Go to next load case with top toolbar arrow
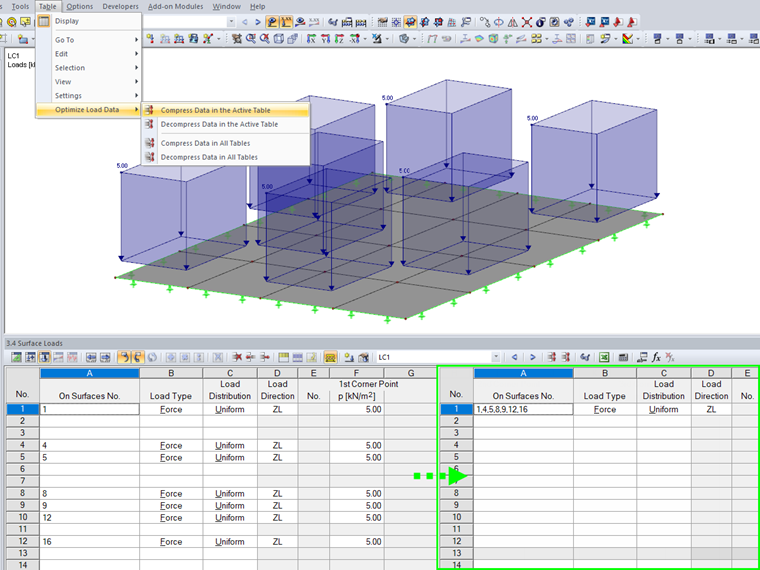Image resolution: width=760 pixels, height=570 pixels. pyautogui.click(x=258, y=22)
